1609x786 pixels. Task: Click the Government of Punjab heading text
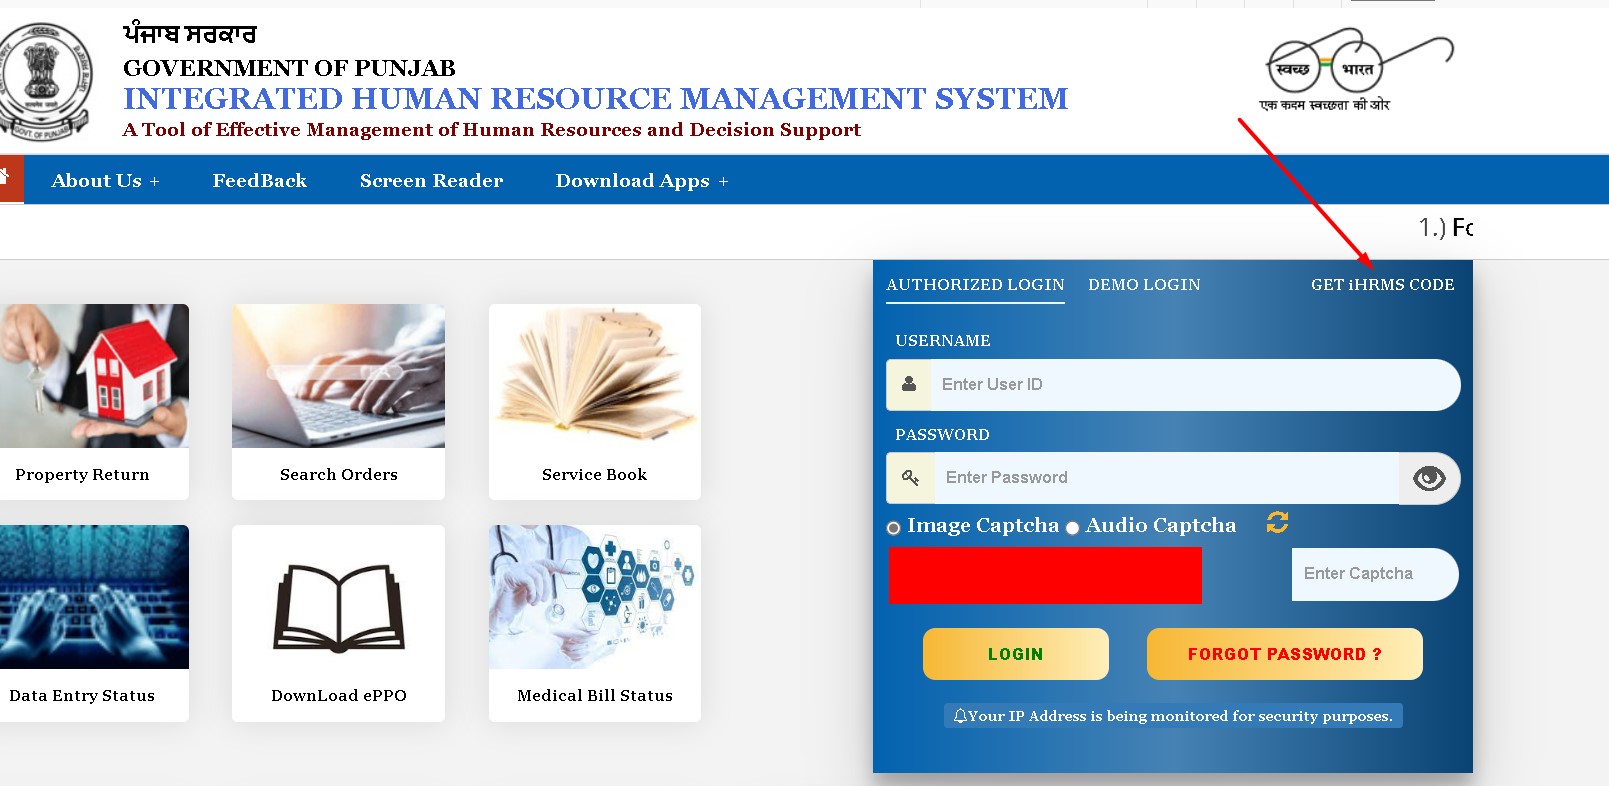[x=289, y=68]
